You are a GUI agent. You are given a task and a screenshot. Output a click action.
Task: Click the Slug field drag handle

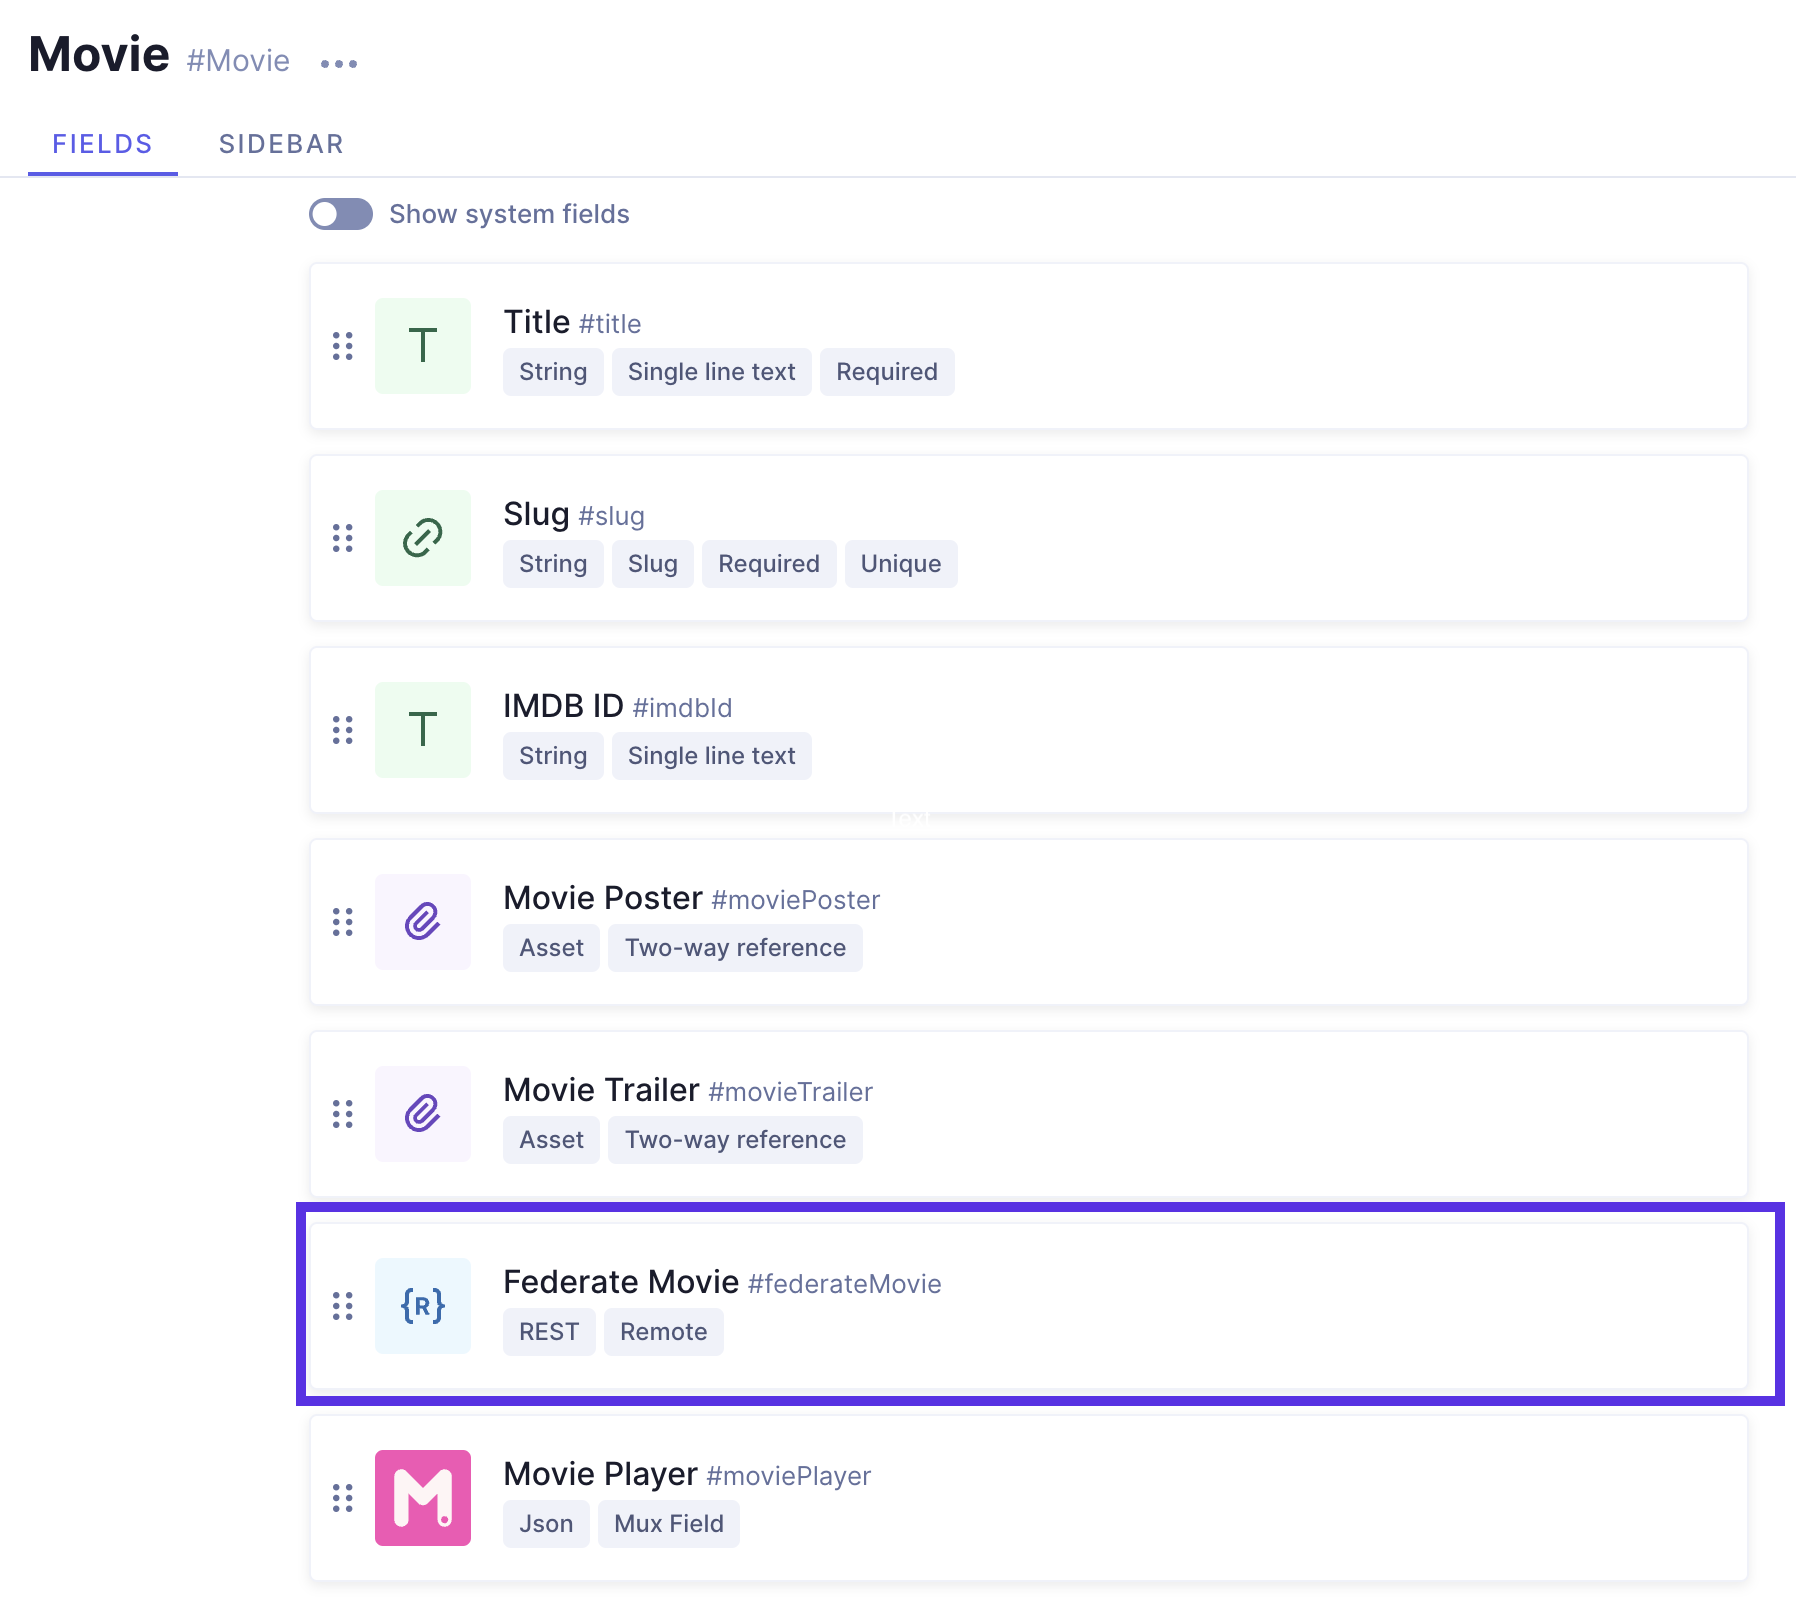coord(343,537)
